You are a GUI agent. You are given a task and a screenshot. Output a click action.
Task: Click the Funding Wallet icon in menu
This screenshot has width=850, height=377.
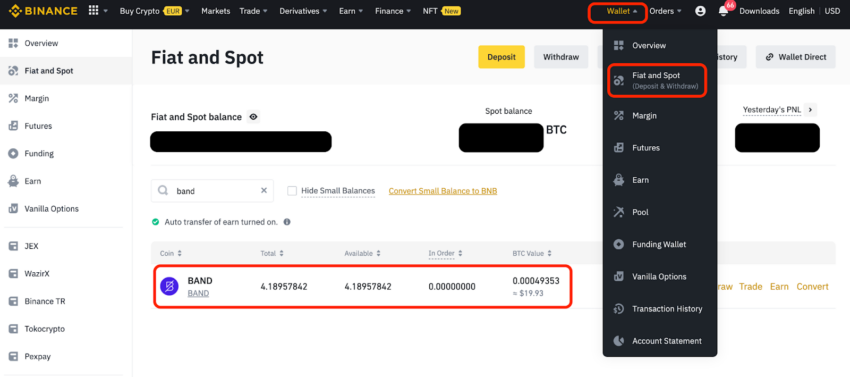pos(619,244)
